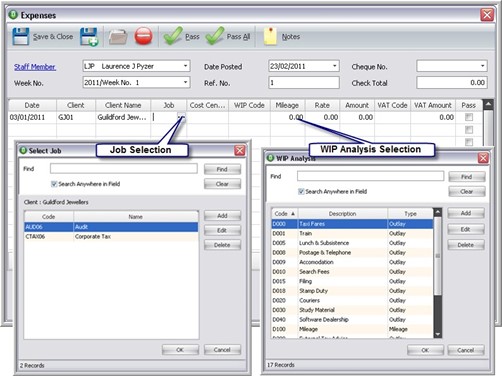Select the AUD06 Audit job row
The image size is (502, 376).
point(111,227)
